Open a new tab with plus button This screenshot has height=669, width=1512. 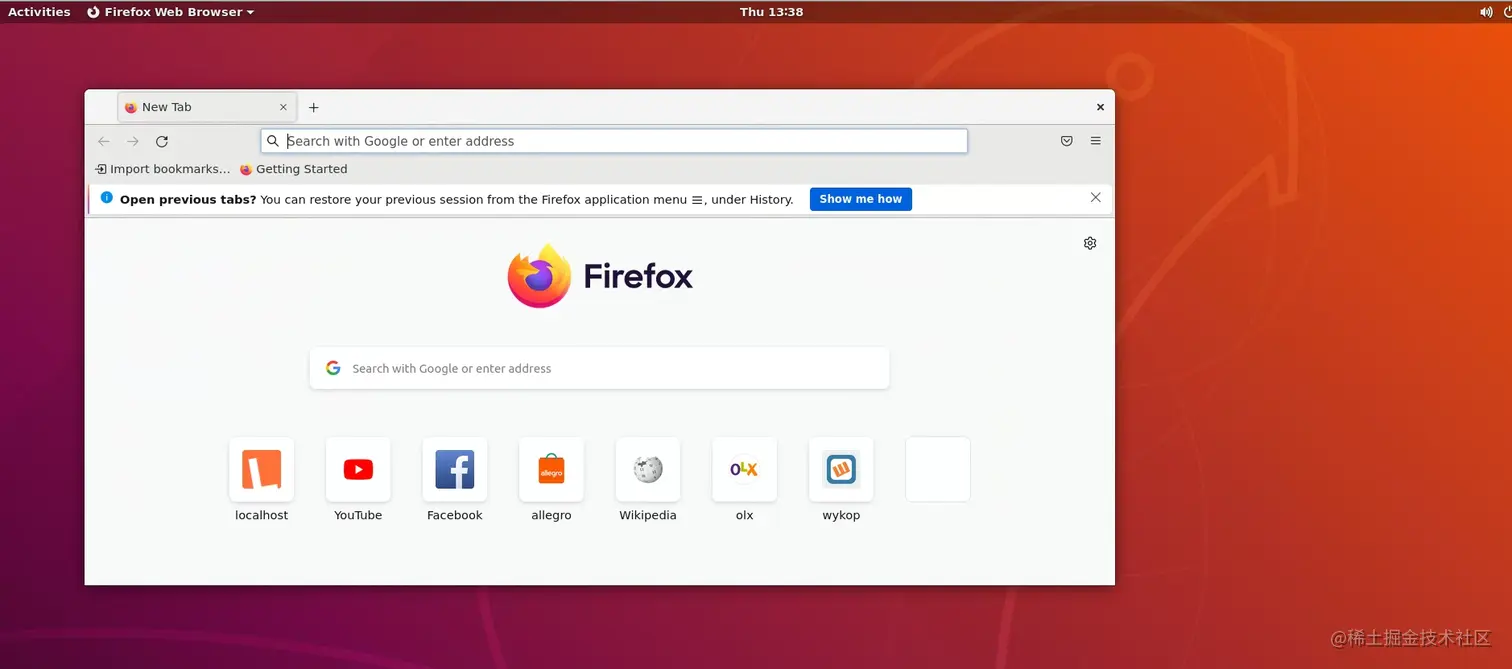pyautogui.click(x=313, y=107)
